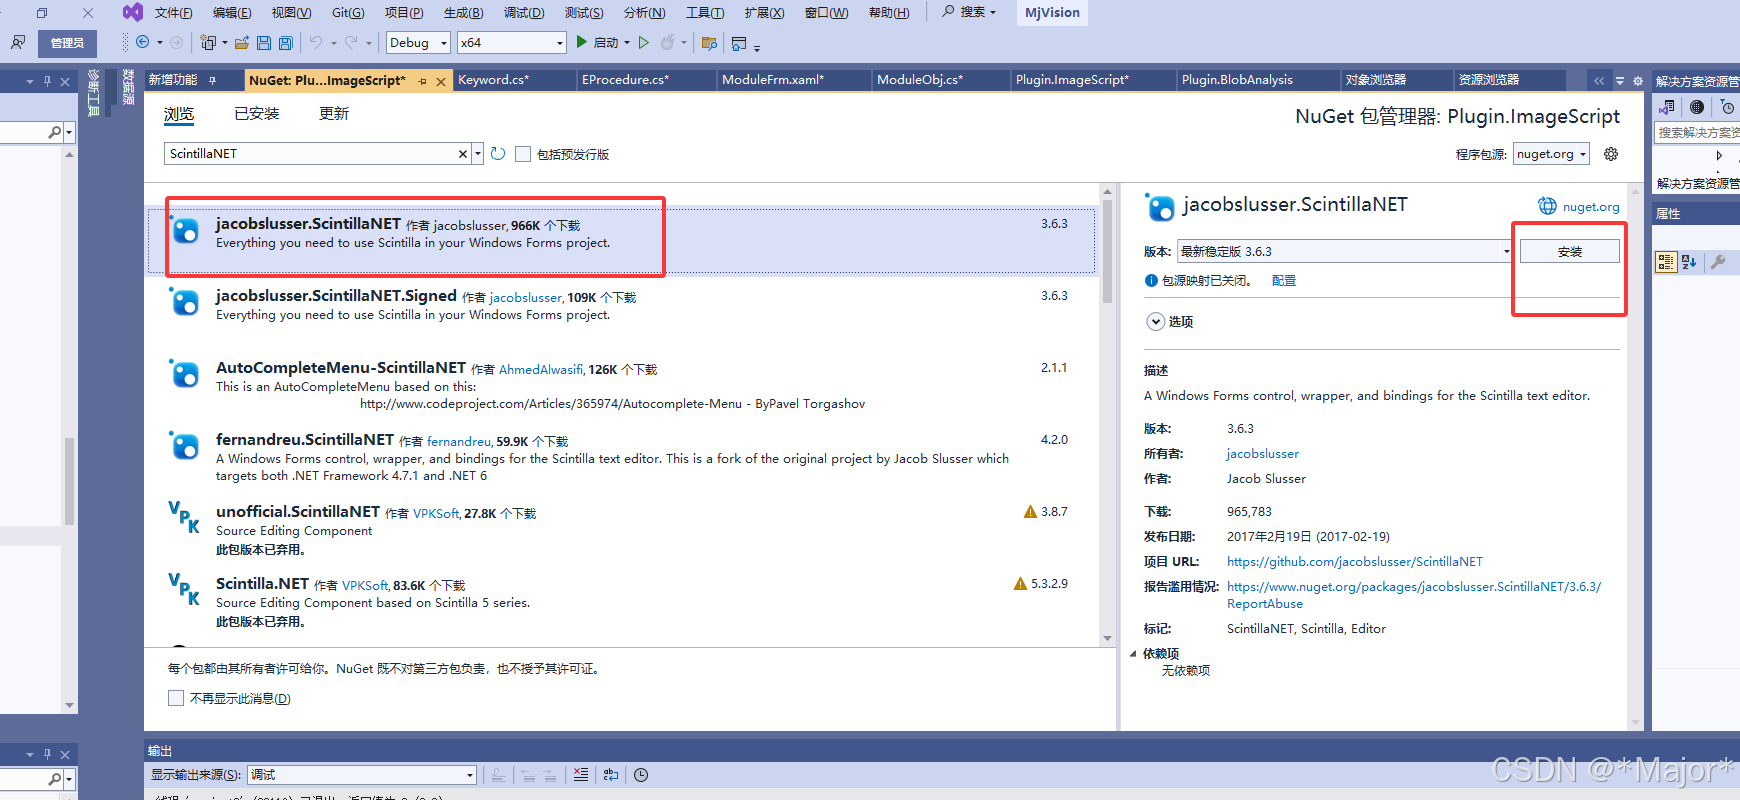Toggle word wrap in the output panel
The height and width of the screenshot is (800, 1740).
coord(611,775)
